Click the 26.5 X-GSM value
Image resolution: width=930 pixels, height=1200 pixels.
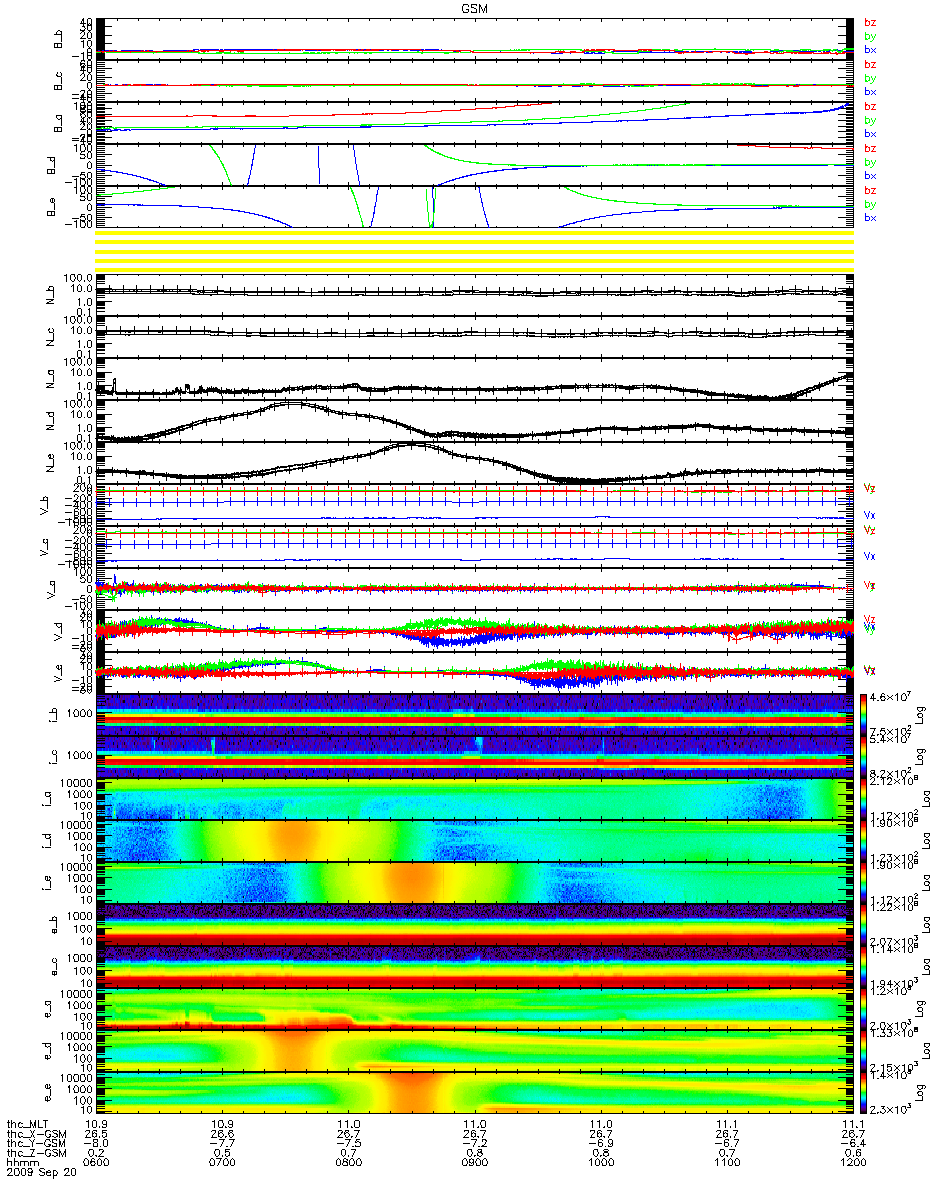[95, 1134]
